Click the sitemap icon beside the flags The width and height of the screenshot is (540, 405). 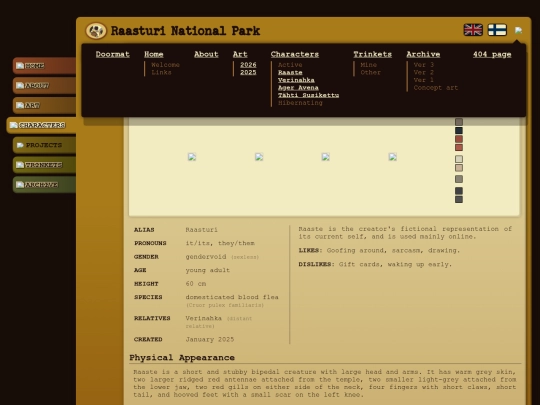[518, 30]
